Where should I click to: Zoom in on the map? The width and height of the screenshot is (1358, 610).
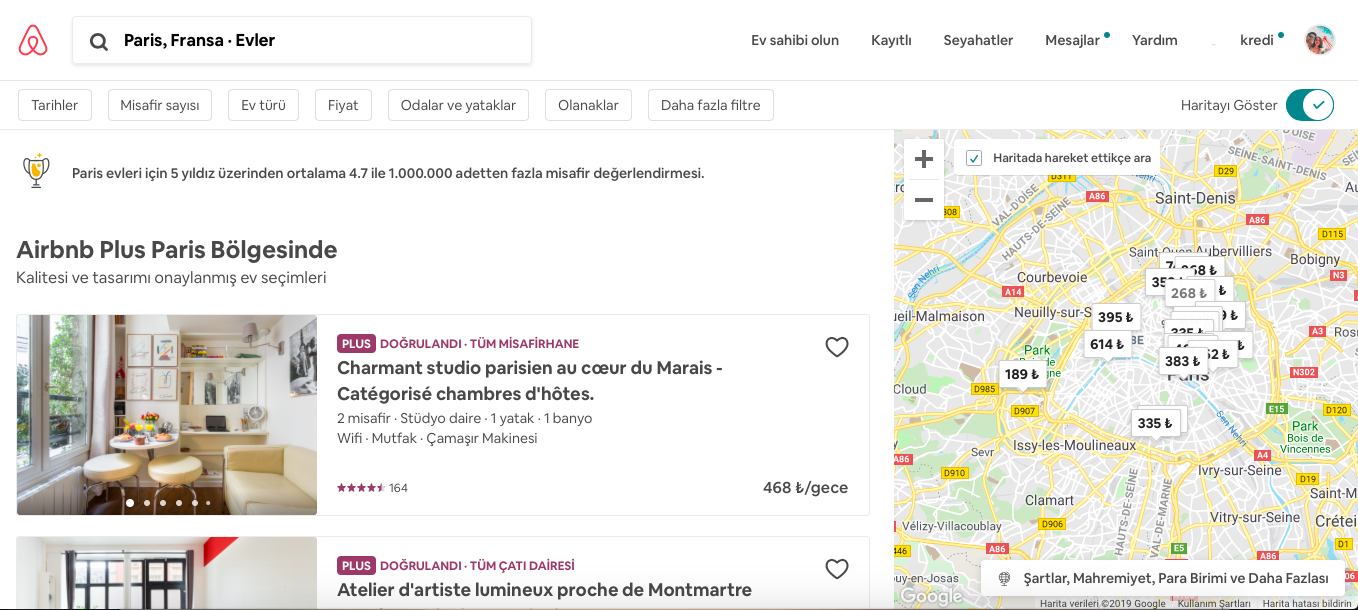[924, 159]
